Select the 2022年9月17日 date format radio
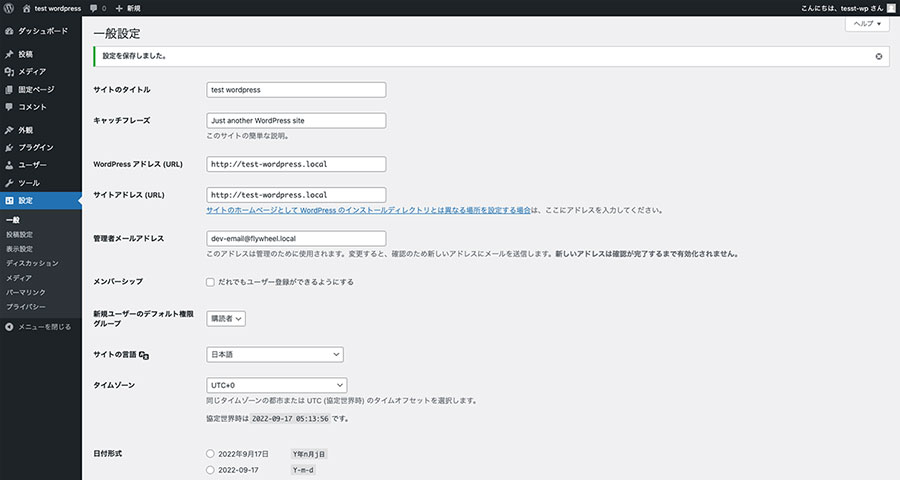Viewport: 900px width, 480px height. [x=210, y=453]
